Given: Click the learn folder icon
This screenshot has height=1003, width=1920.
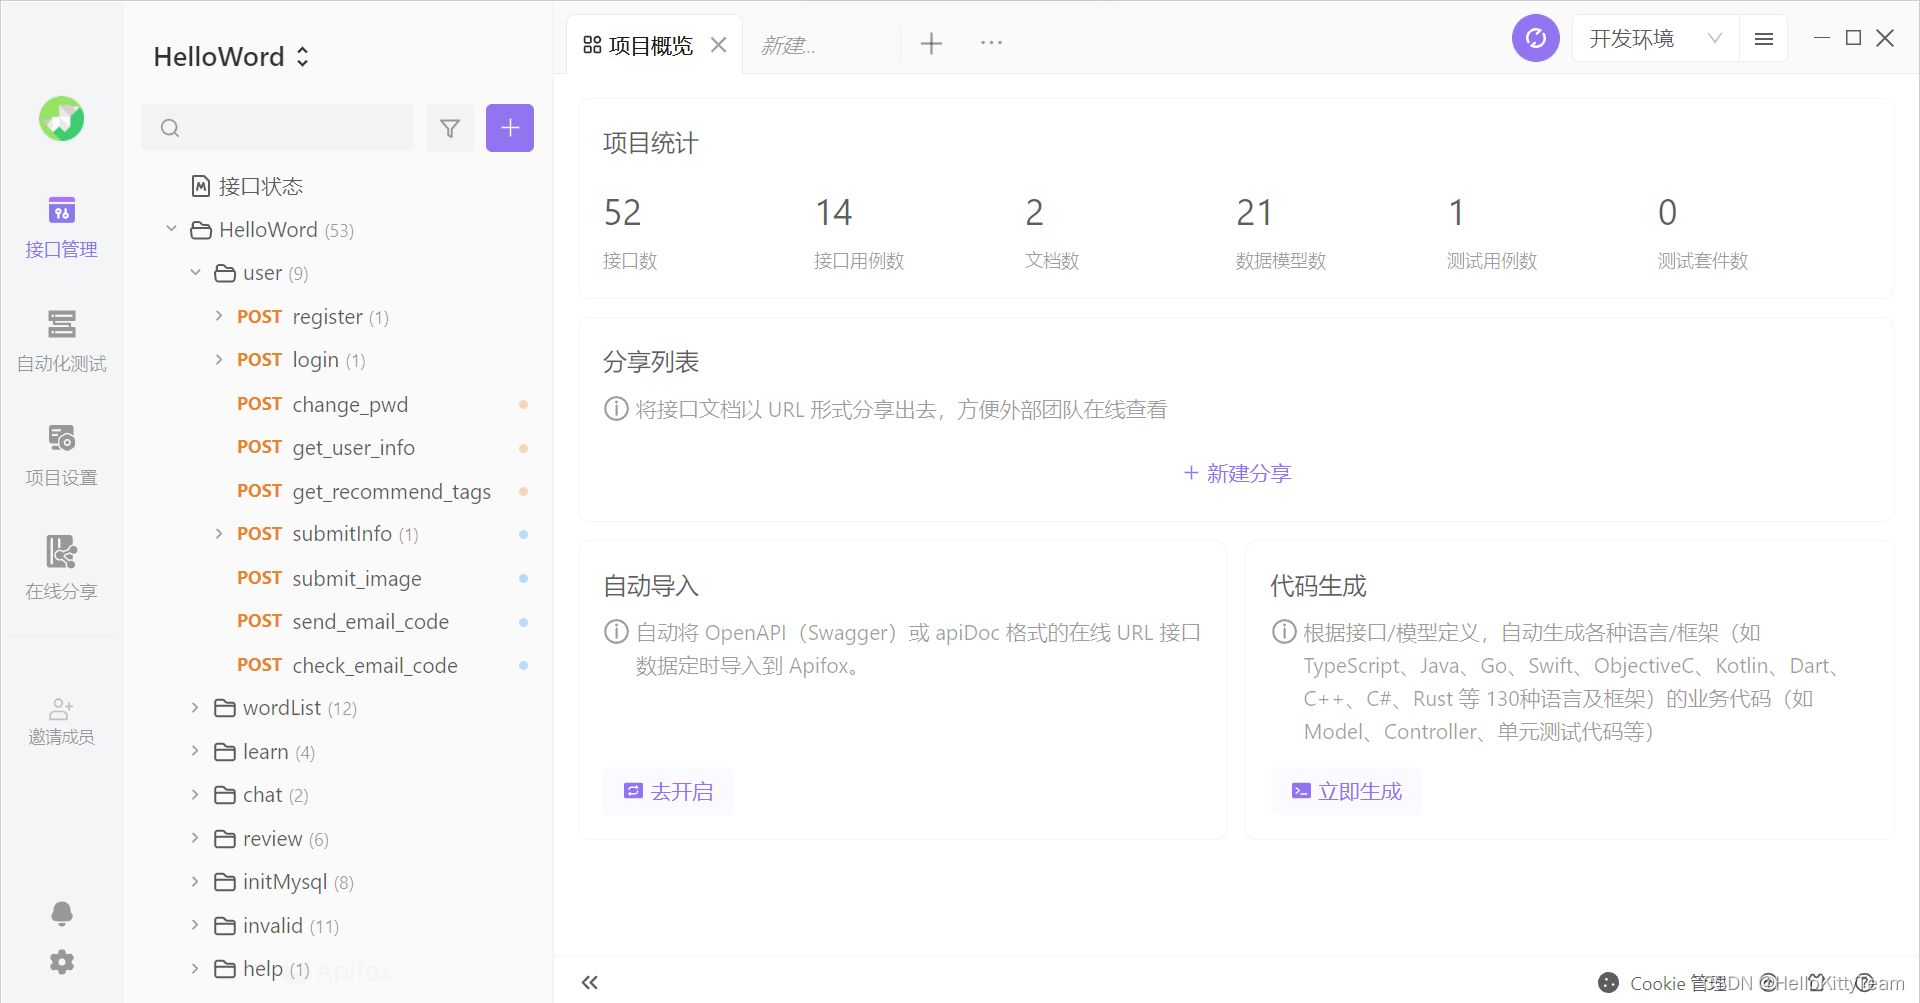Looking at the screenshot, I should pyautogui.click(x=225, y=752).
